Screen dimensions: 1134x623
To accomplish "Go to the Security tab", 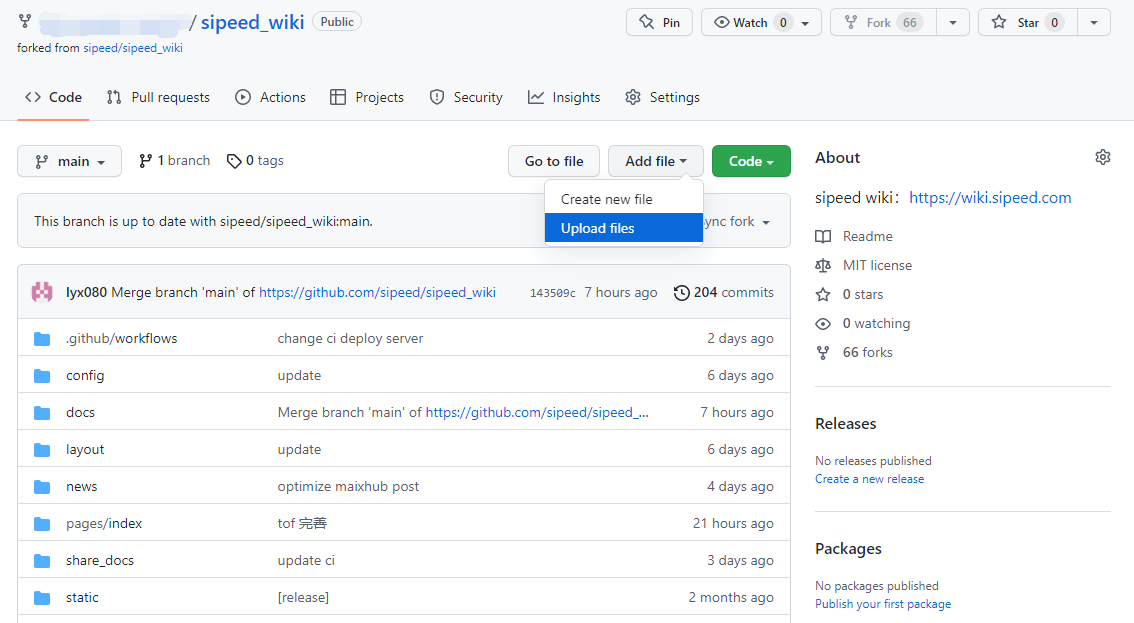I will (x=466, y=97).
